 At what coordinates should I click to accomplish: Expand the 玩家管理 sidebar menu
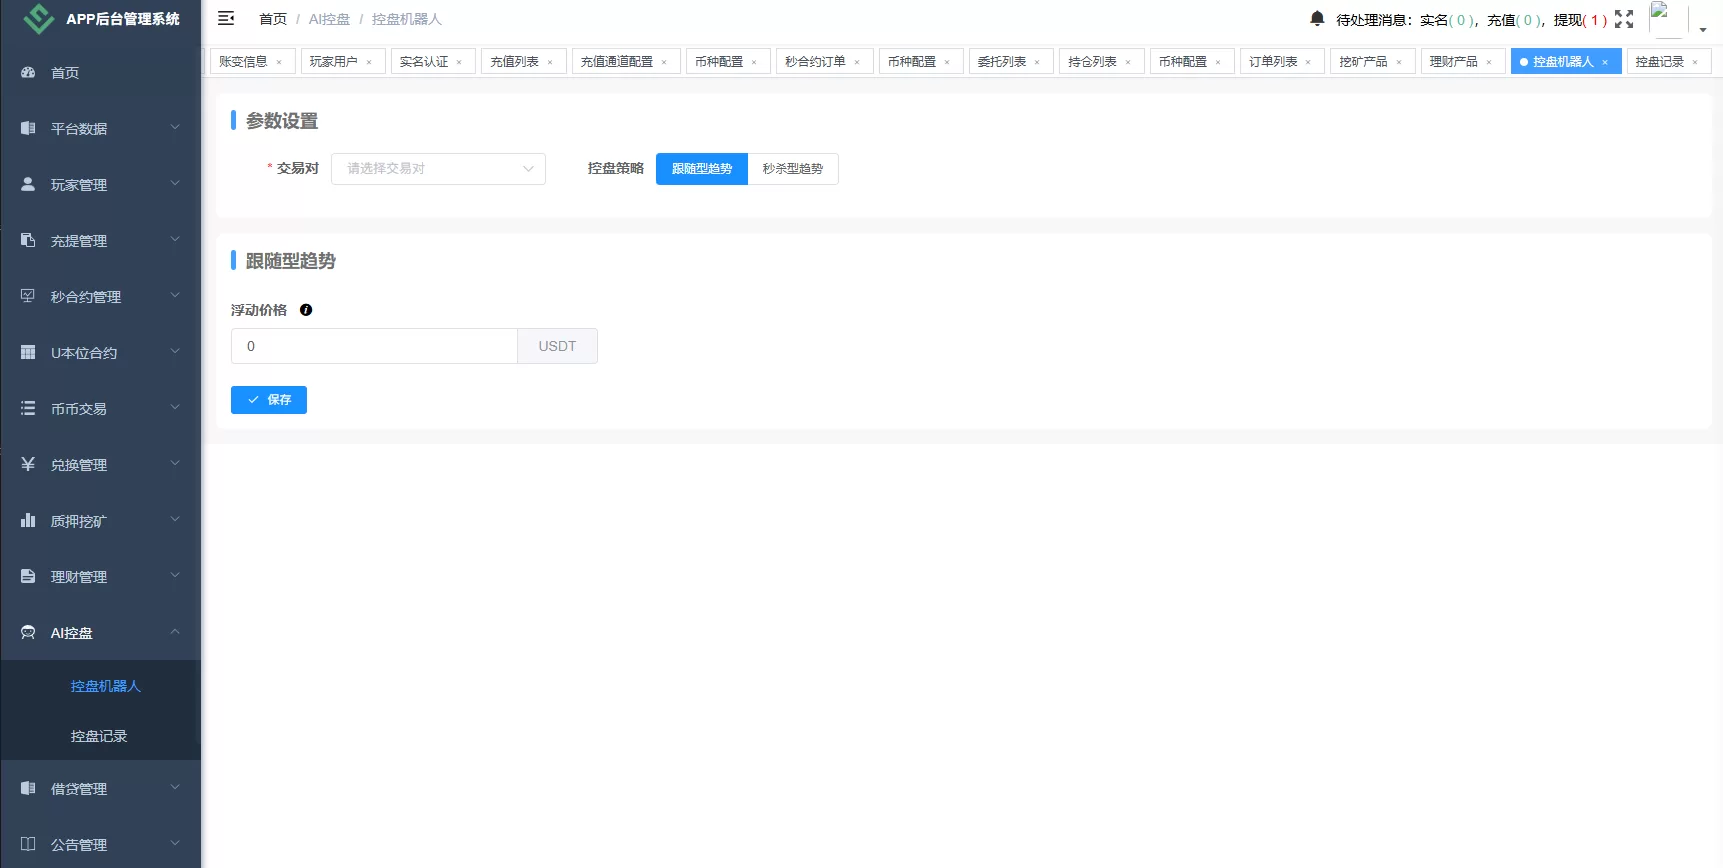100,185
